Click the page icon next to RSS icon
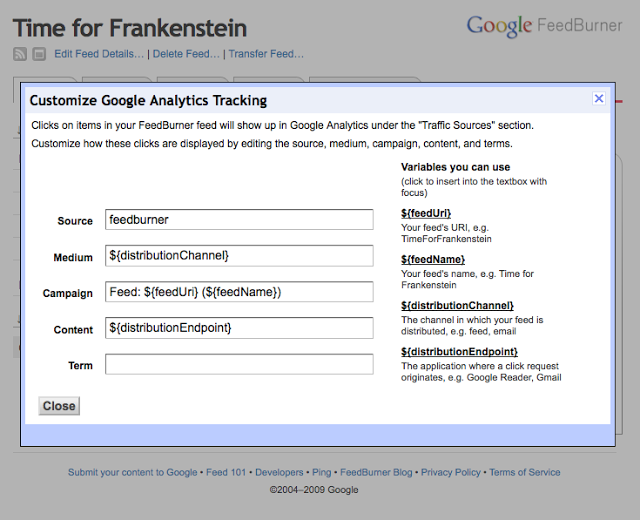The height and width of the screenshot is (520, 640). click(x=38, y=54)
